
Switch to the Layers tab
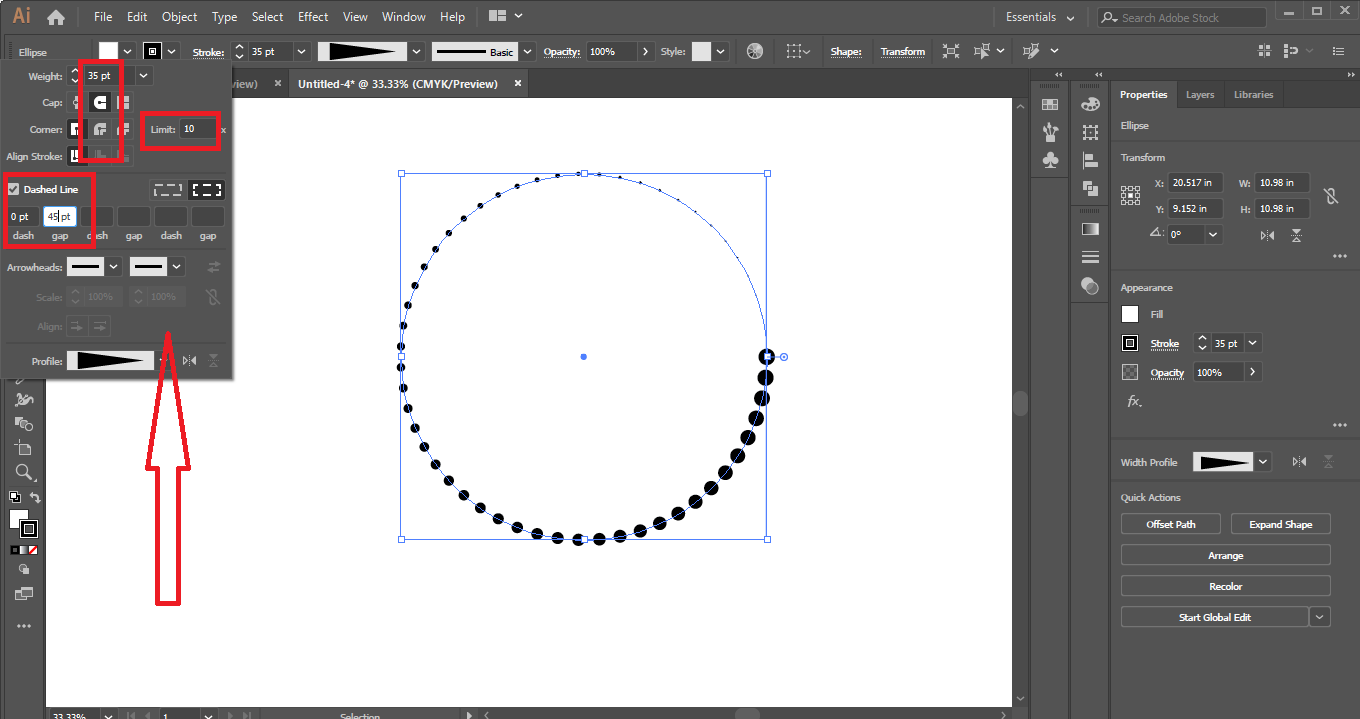[1200, 95]
